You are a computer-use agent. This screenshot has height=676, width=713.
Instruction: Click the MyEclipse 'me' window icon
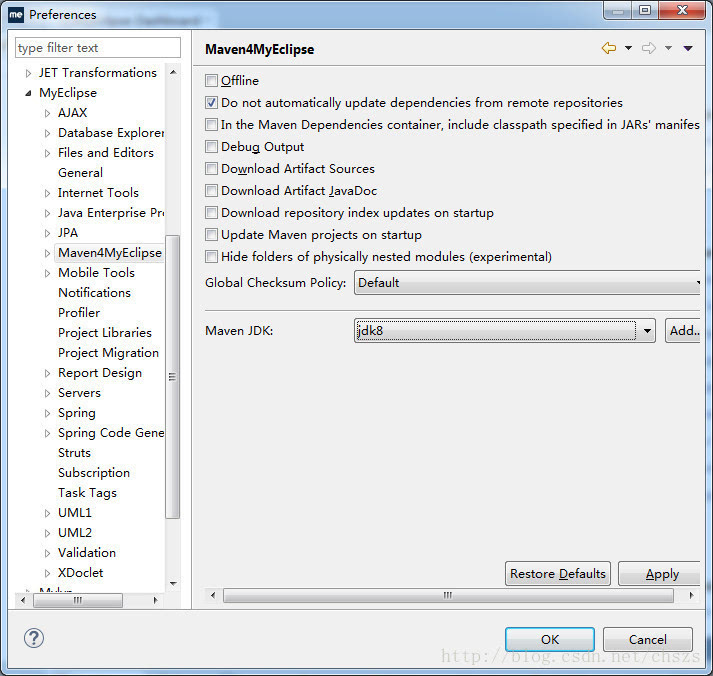(15, 15)
